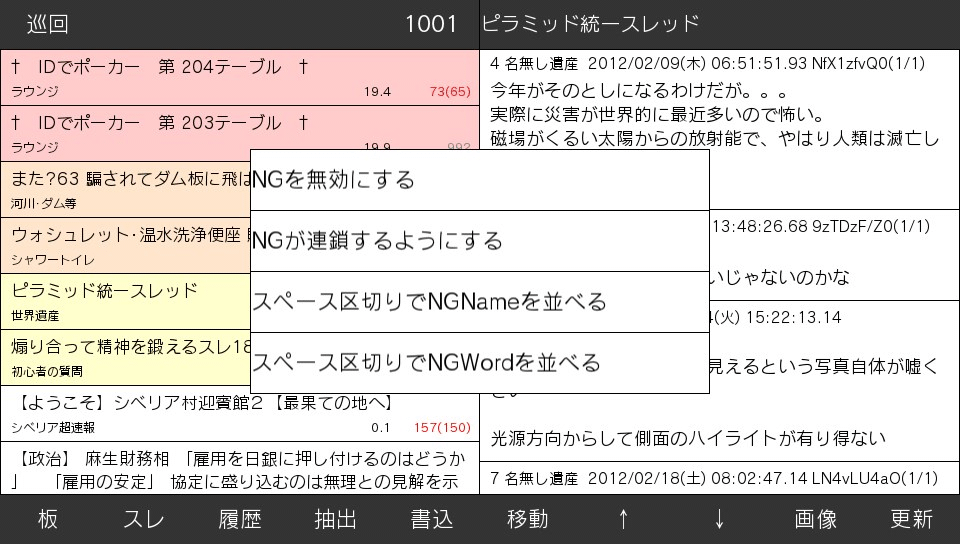The height and width of the screenshot is (544, 960).
Task: Open 書込 write post button
Action: [x=432, y=519]
